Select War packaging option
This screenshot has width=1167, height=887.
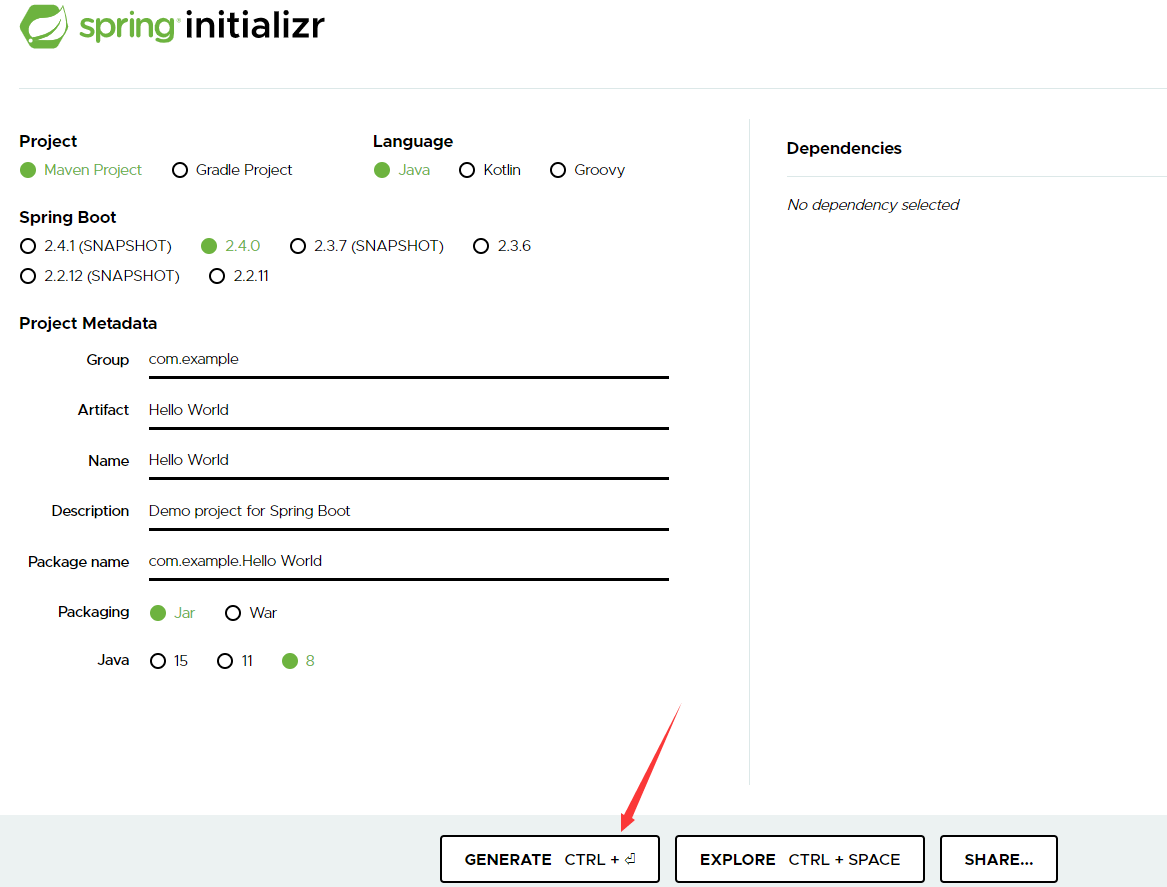pyautogui.click(x=251, y=612)
